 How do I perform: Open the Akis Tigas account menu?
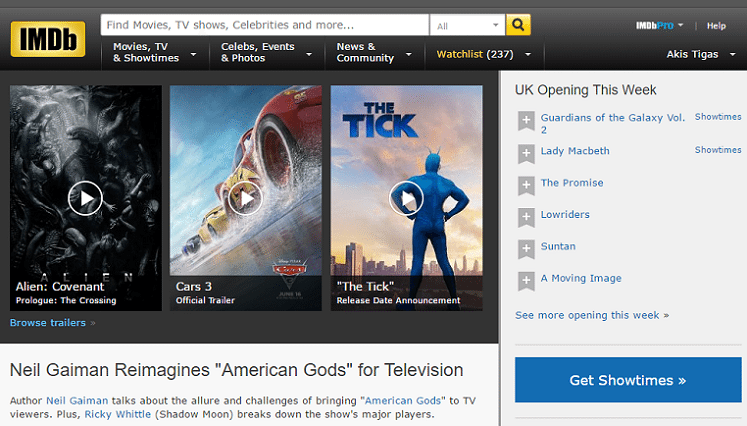pyautogui.click(x=701, y=54)
